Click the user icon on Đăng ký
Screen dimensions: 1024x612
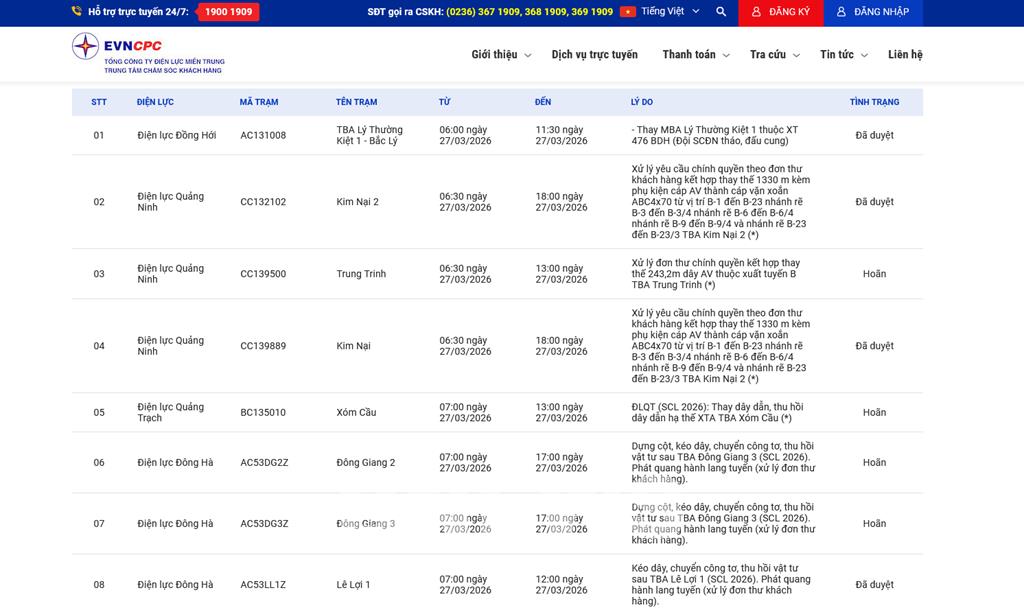tap(756, 12)
